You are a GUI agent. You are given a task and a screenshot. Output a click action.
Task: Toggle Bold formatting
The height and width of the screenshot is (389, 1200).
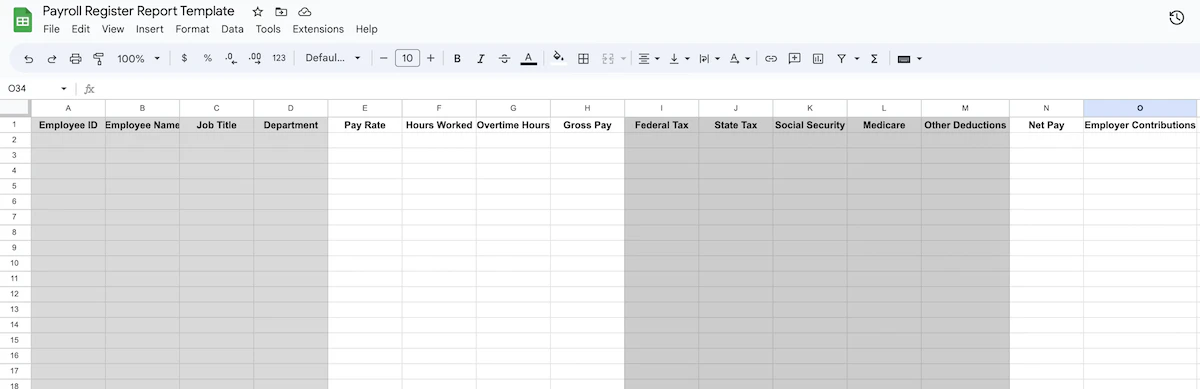[457, 59]
